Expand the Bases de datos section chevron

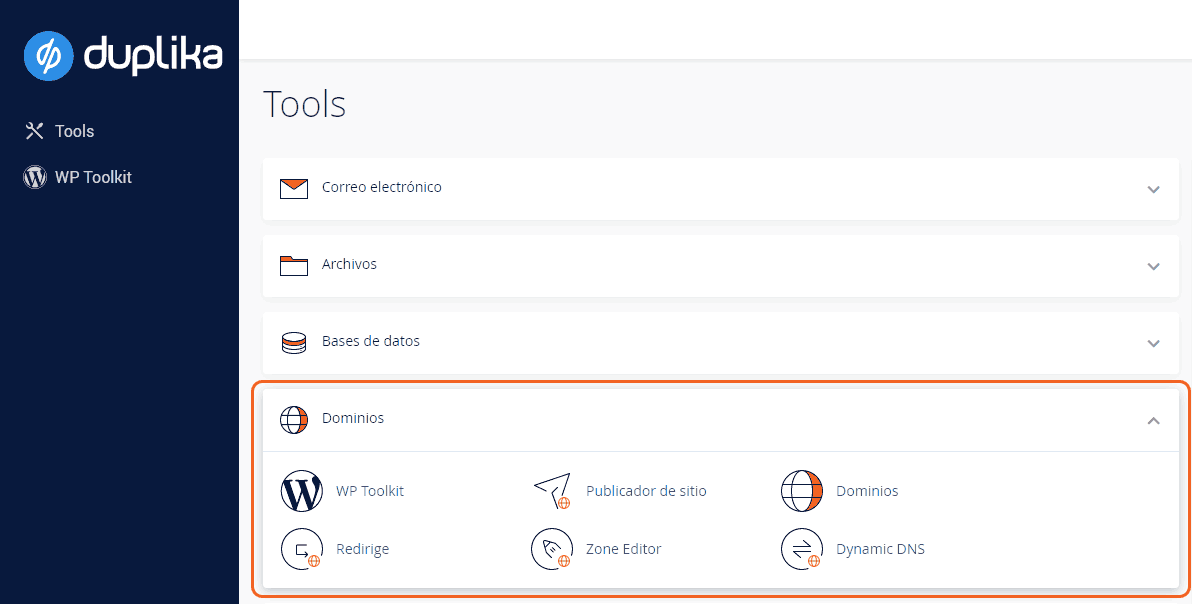click(1153, 343)
